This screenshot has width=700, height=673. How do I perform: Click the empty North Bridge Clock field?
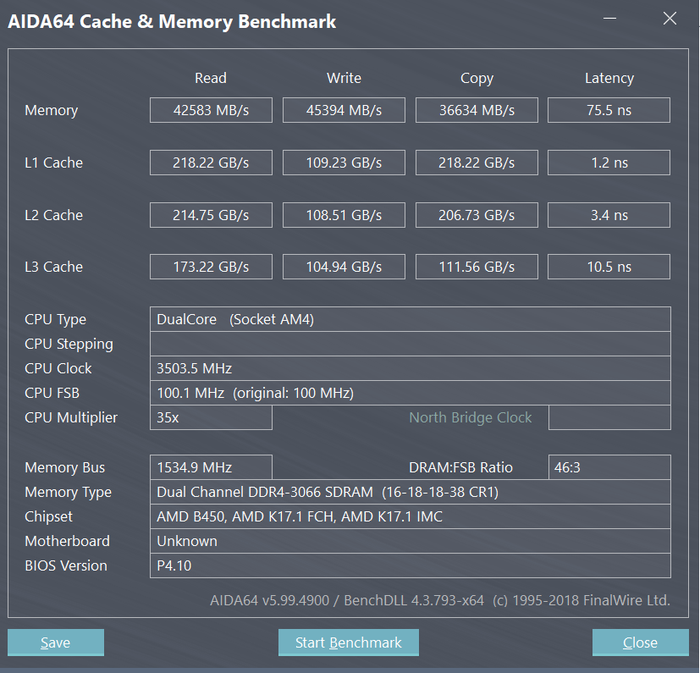click(609, 417)
